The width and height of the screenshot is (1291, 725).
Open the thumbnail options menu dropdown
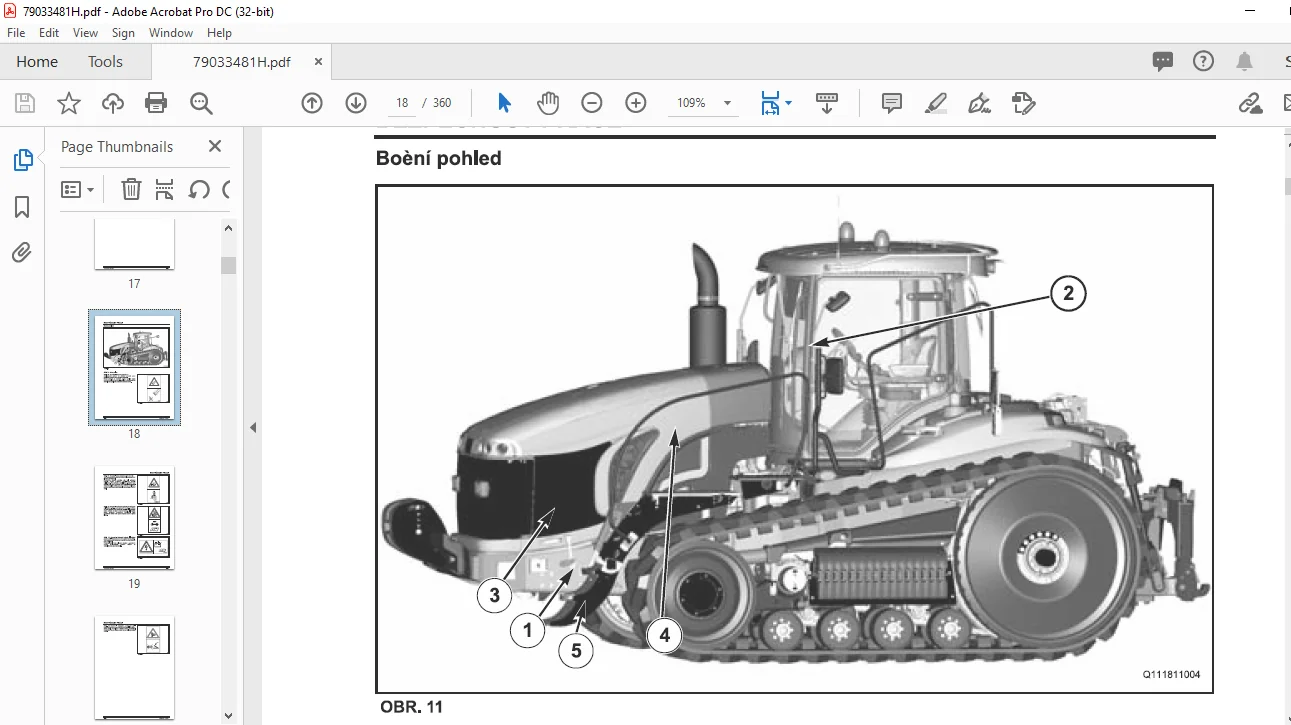[78, 189]
